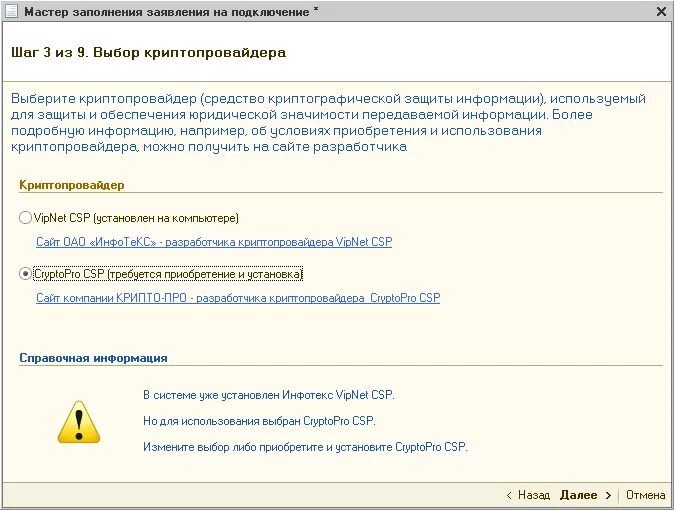The width and height of the screenshot is (674, 510).
Task: Click the 'Справочная информация' section header
Action: [93, 358]
